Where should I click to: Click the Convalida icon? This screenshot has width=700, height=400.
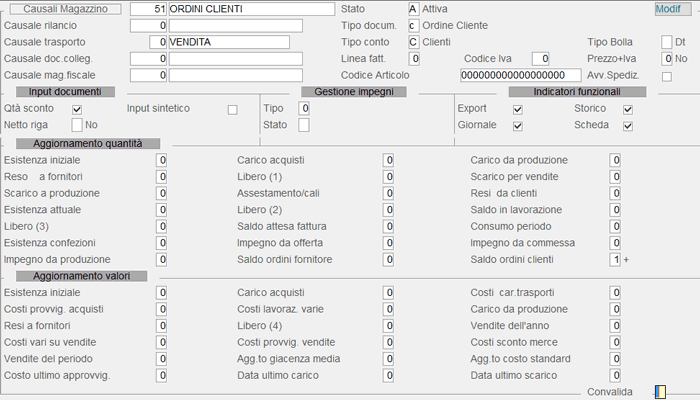click(x=659, y=391)
